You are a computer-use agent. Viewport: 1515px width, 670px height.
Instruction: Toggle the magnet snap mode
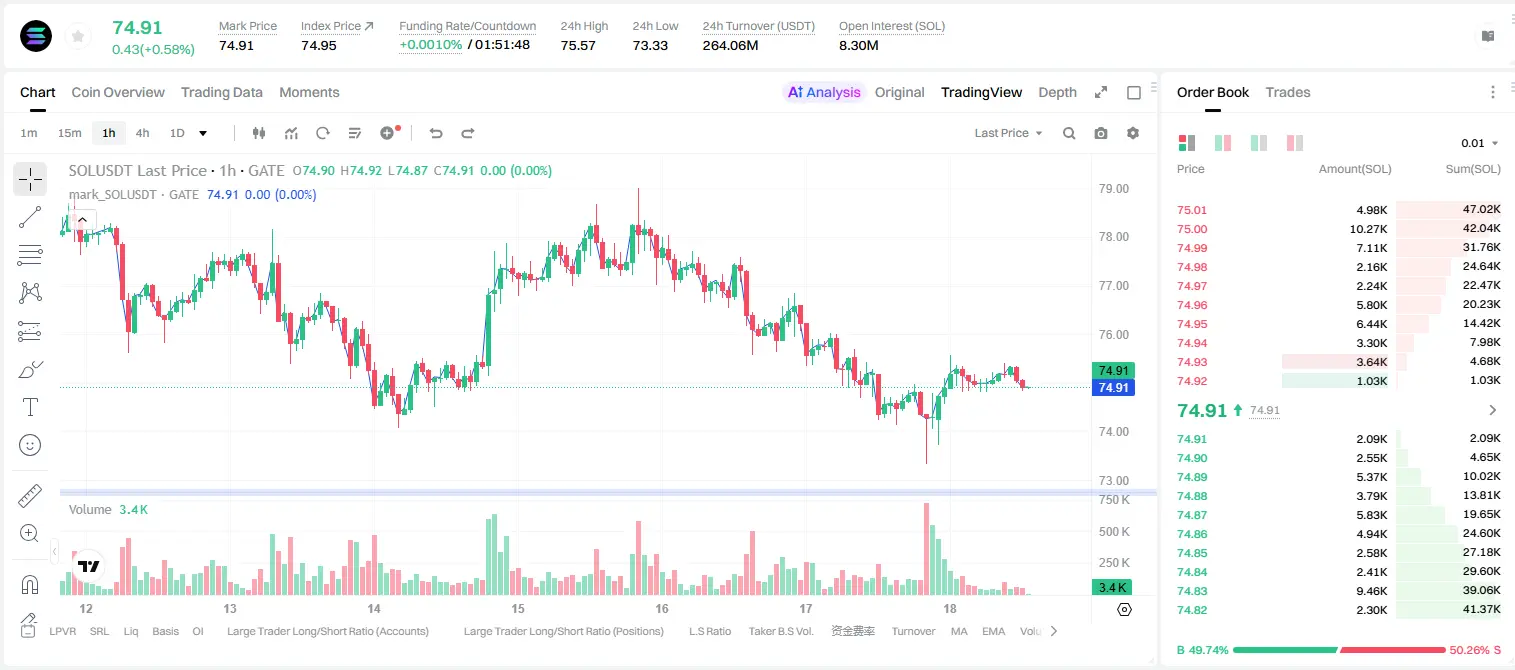coord(30,585)
